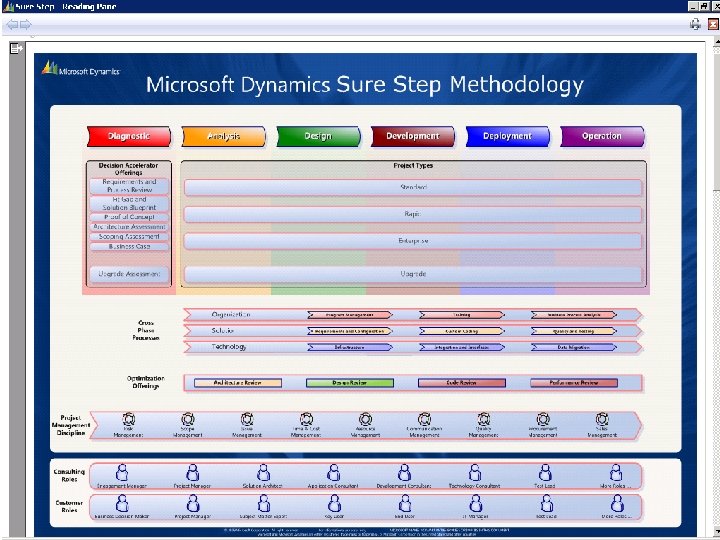The width and height of the screenshot is (720, 540).
Task: Select consulting Test Lead role icon
Action: point(545,472)
